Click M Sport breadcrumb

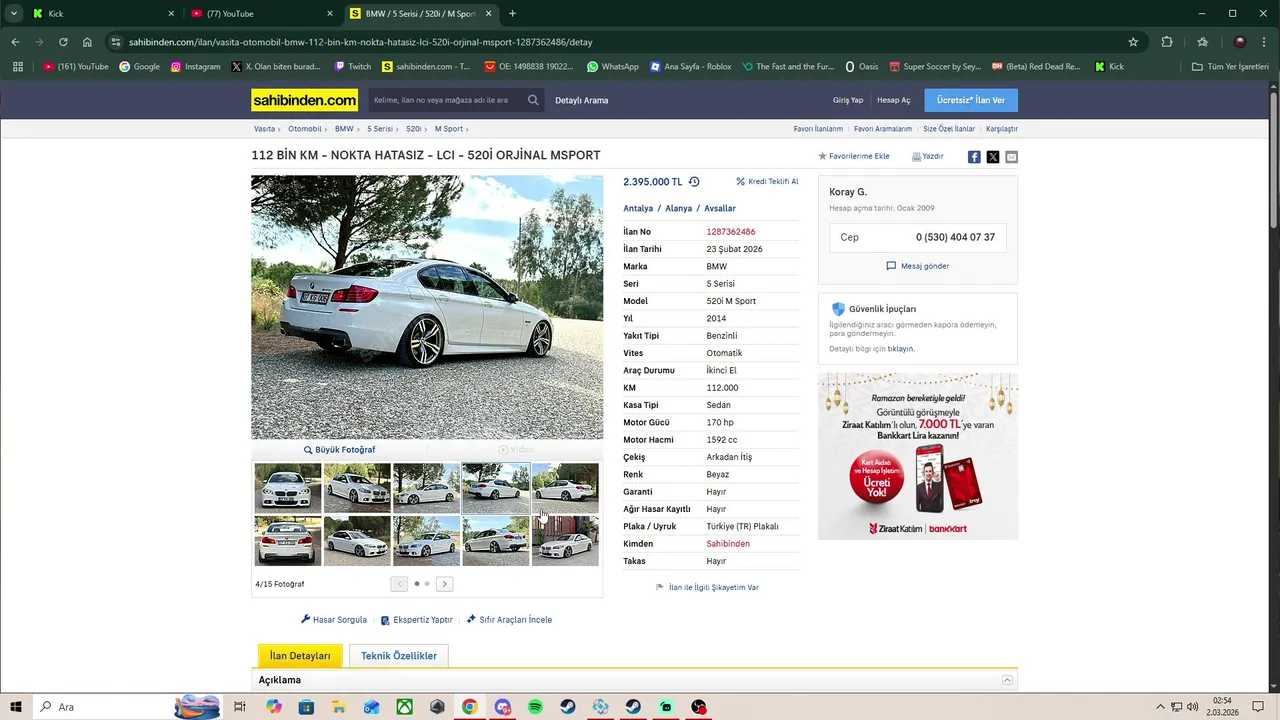pyautogui.click(x=449, y=129)
